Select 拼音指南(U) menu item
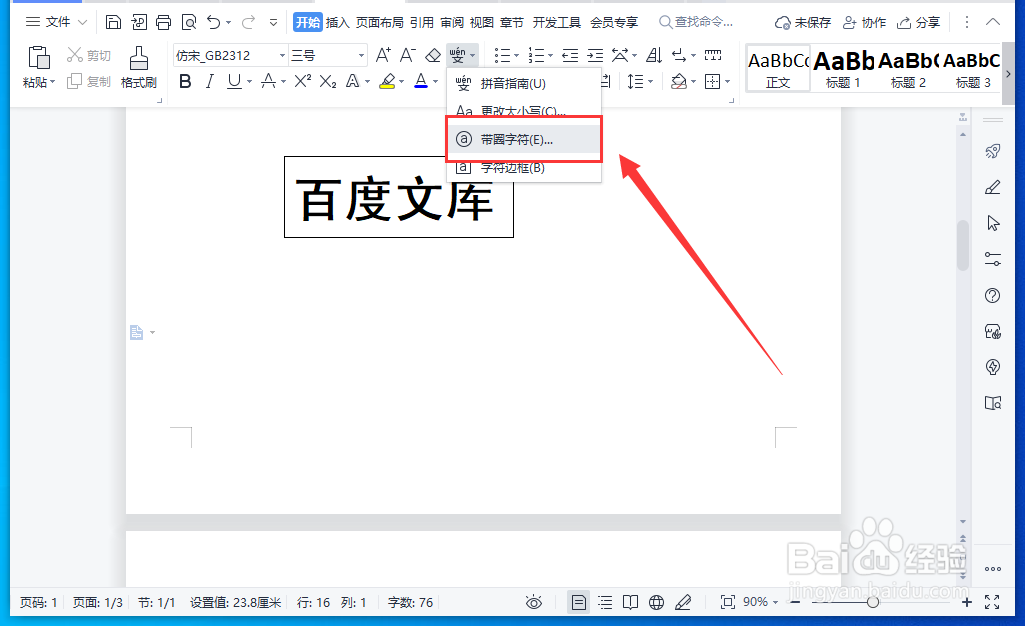This screenshot has height=626, width=1025. pyautogui.click(x=524, y=84)
